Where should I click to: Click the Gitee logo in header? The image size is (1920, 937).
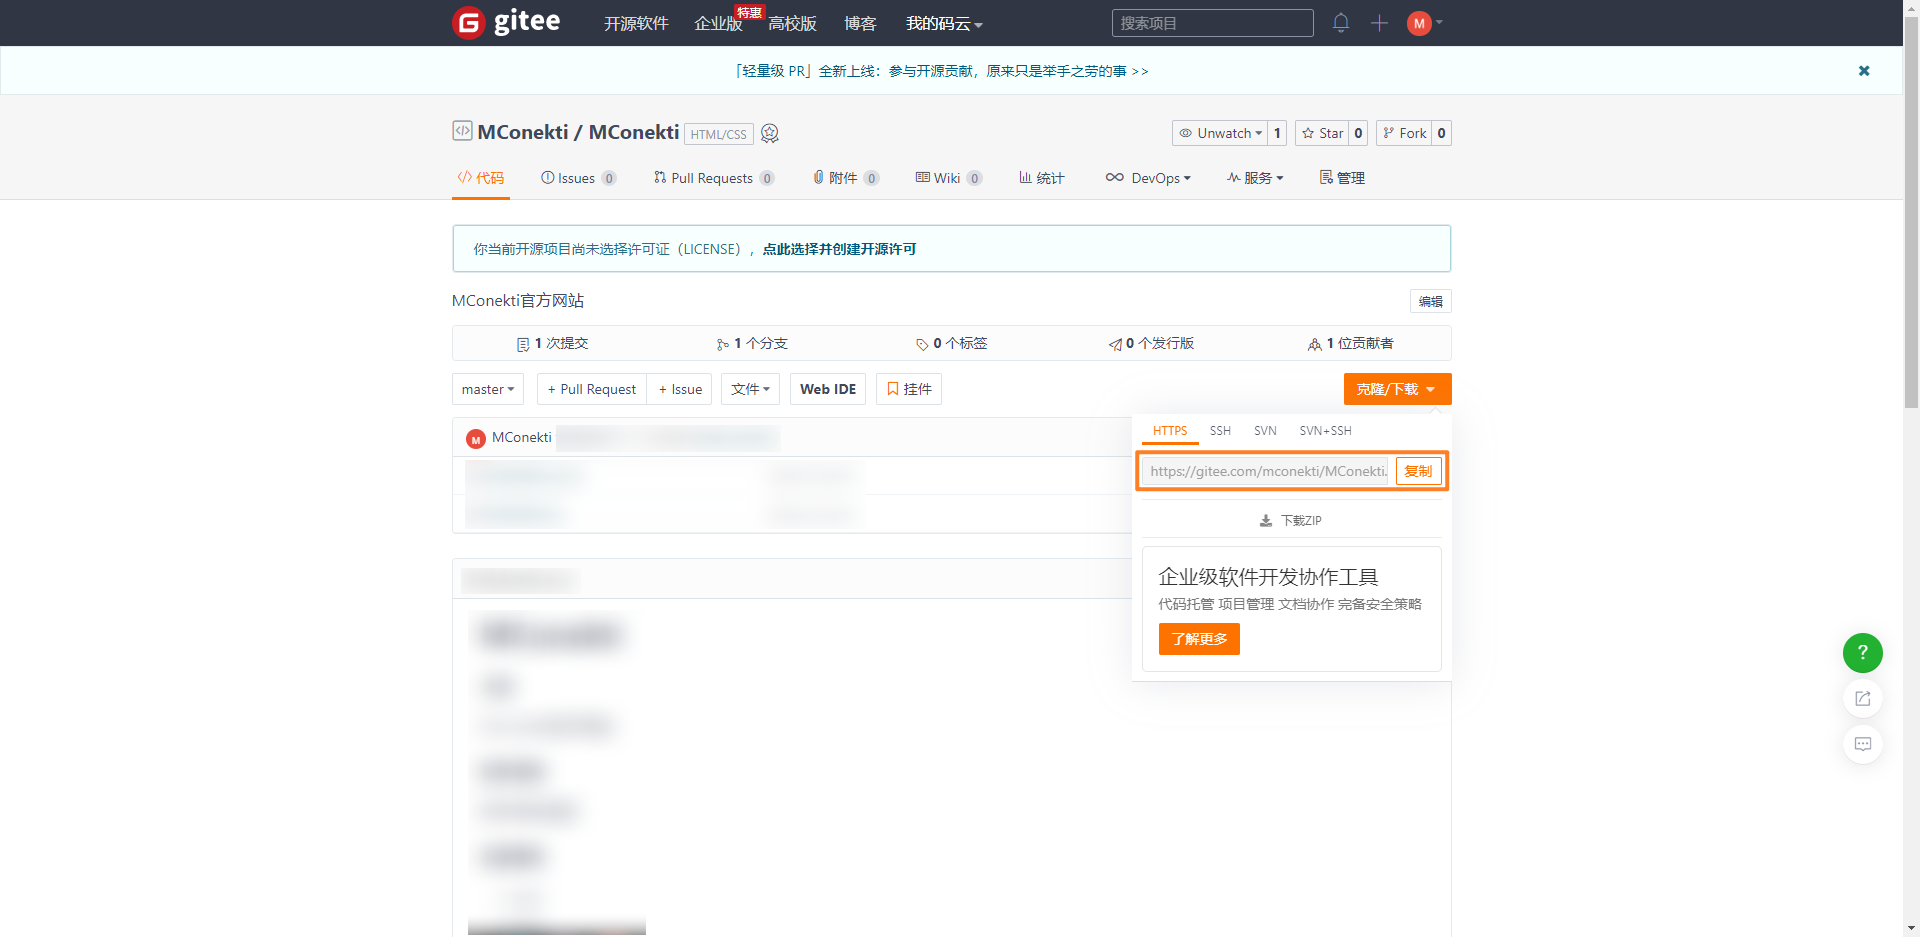tap(506, 22)
